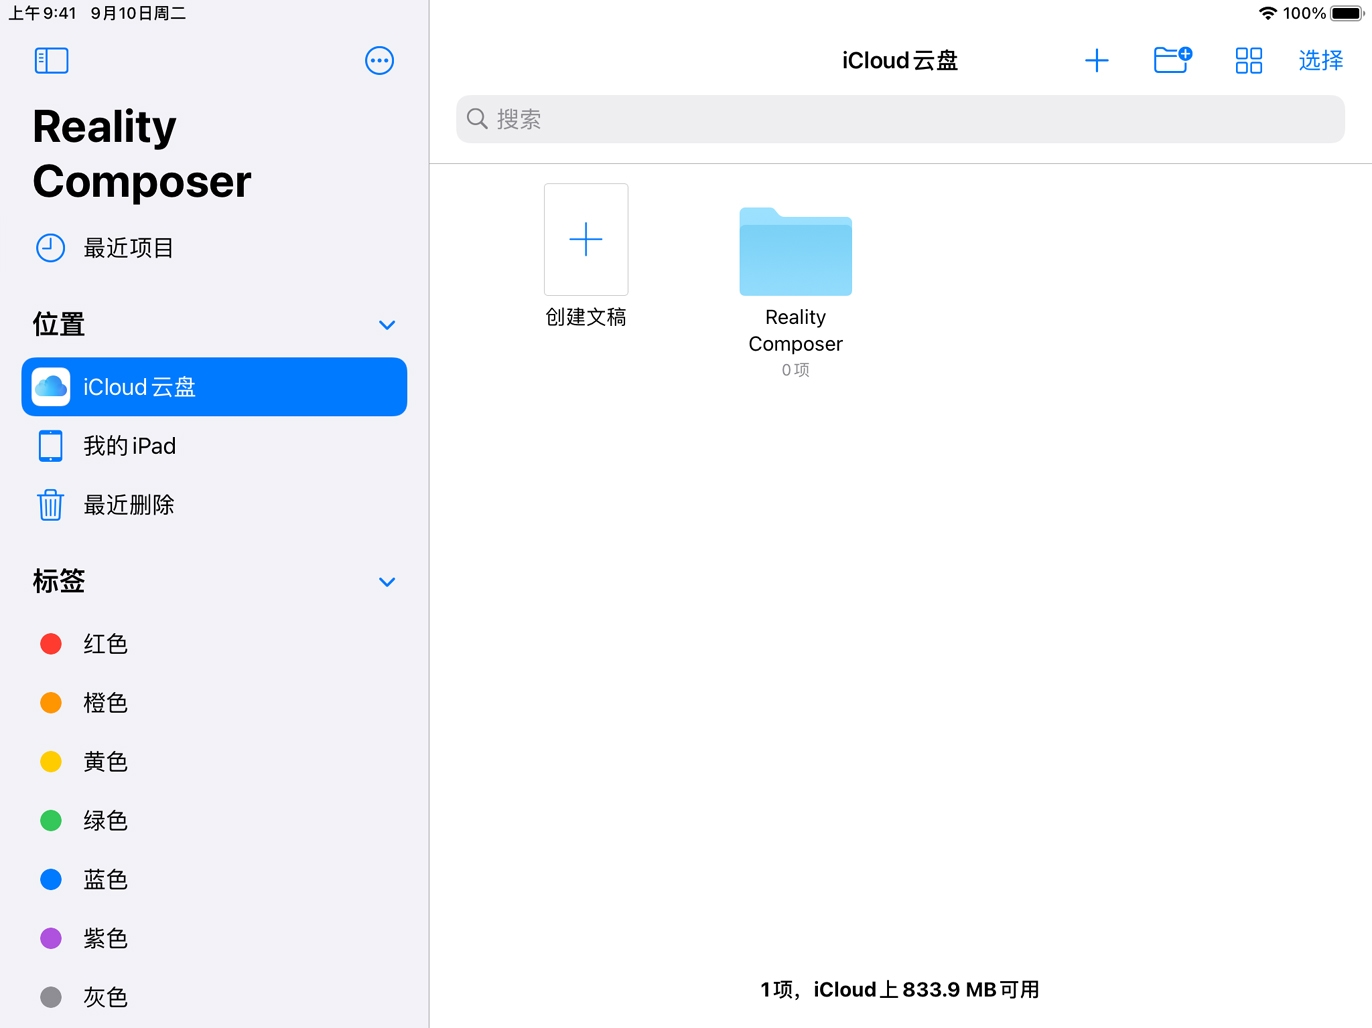Filter by 橙色 orange tag

click(x=214, y=703)
